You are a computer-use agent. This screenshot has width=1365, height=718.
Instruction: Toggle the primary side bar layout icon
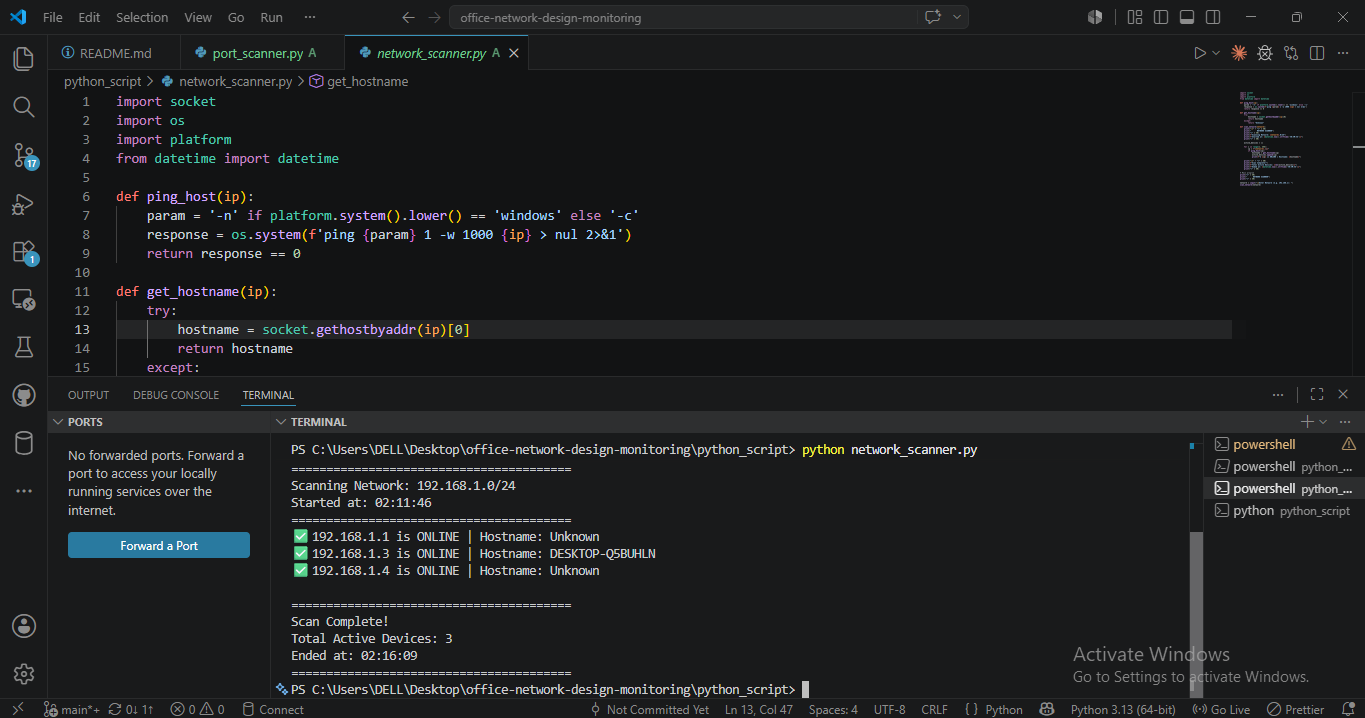[x=1161, y=17]
